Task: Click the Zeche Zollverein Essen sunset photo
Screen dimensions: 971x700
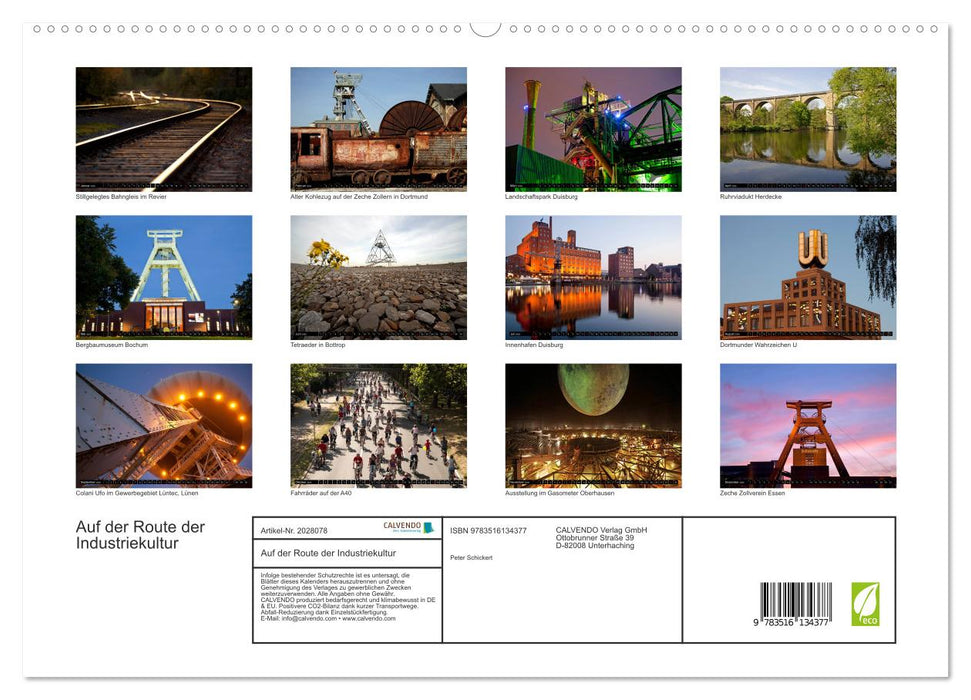Action: 807,424
